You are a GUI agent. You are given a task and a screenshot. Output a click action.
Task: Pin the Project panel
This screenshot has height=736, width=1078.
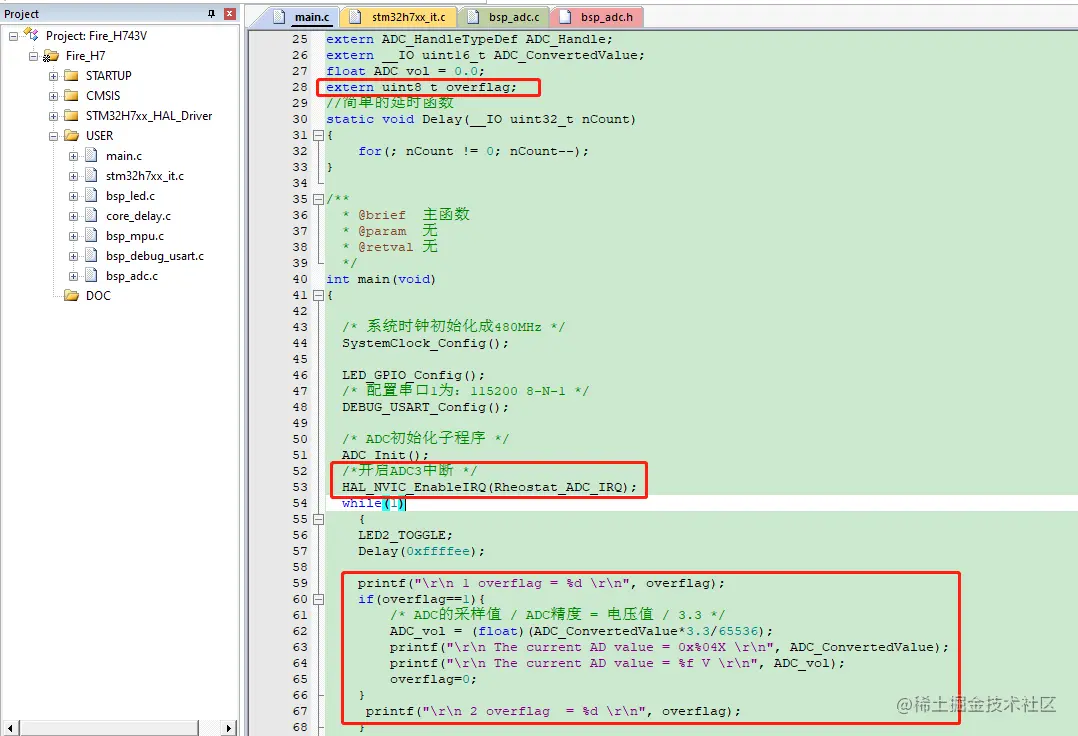pos(212,14)
